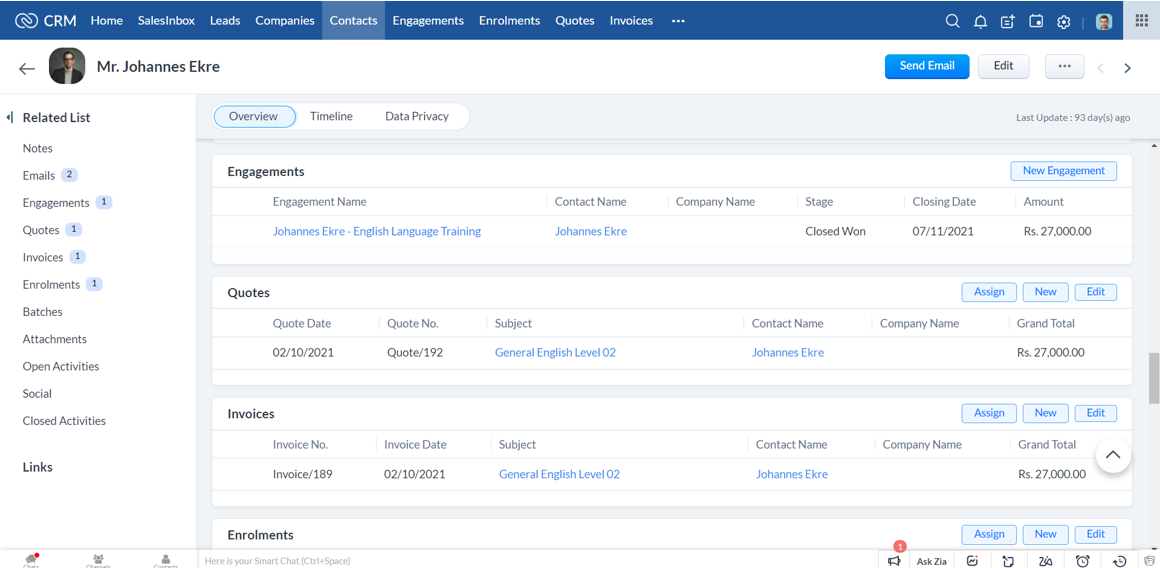
Task: Click the Send Email button
Action: (x=927, y=66)
